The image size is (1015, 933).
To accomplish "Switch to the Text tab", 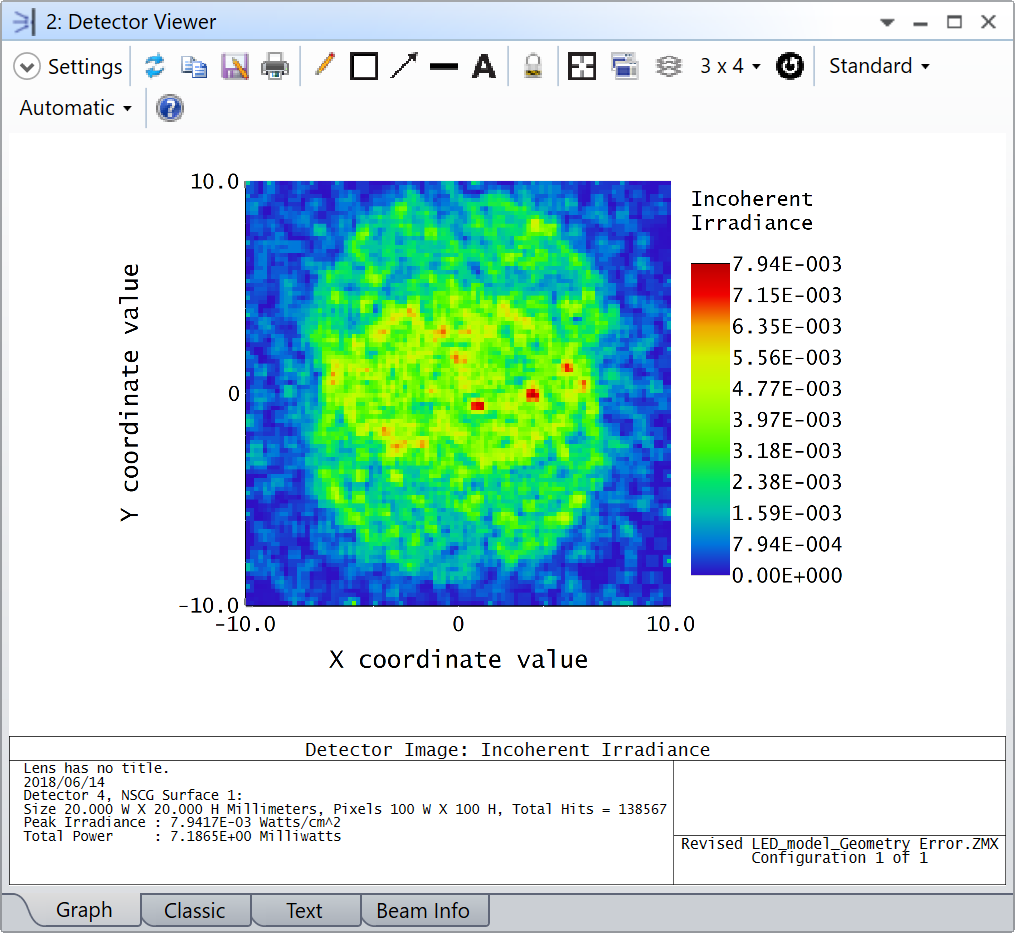I will [x=304, y=911].
